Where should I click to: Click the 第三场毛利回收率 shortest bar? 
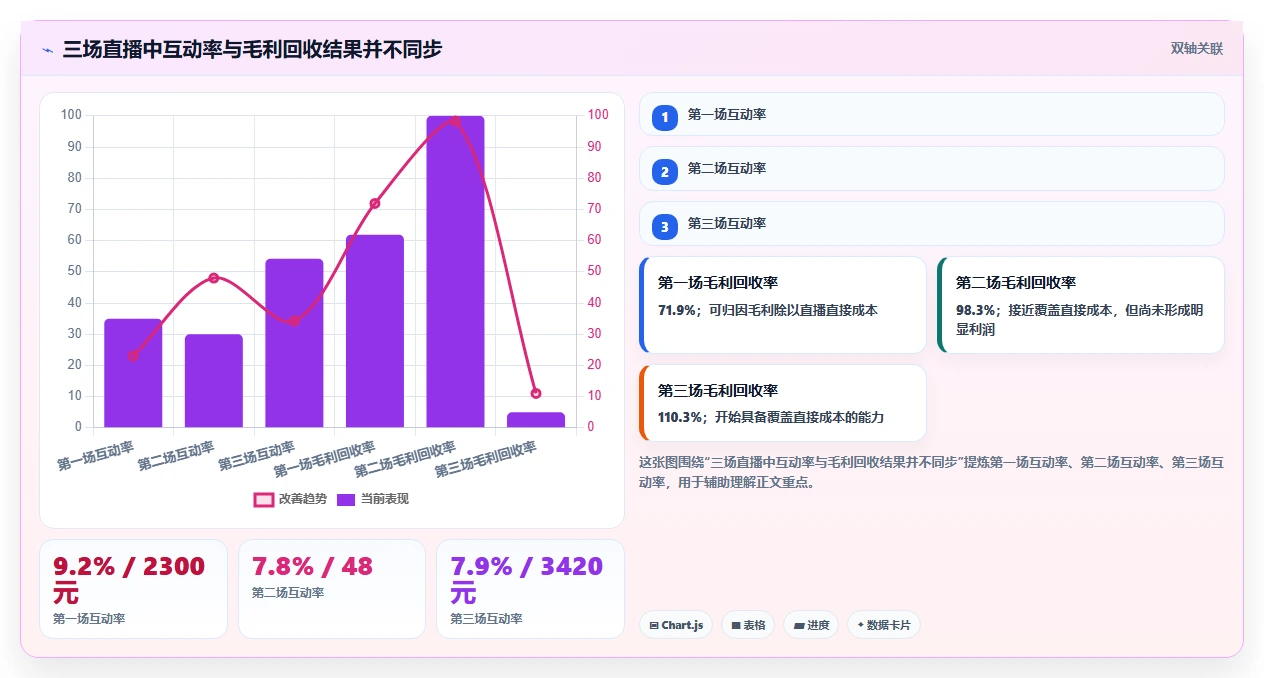(536, 420)
